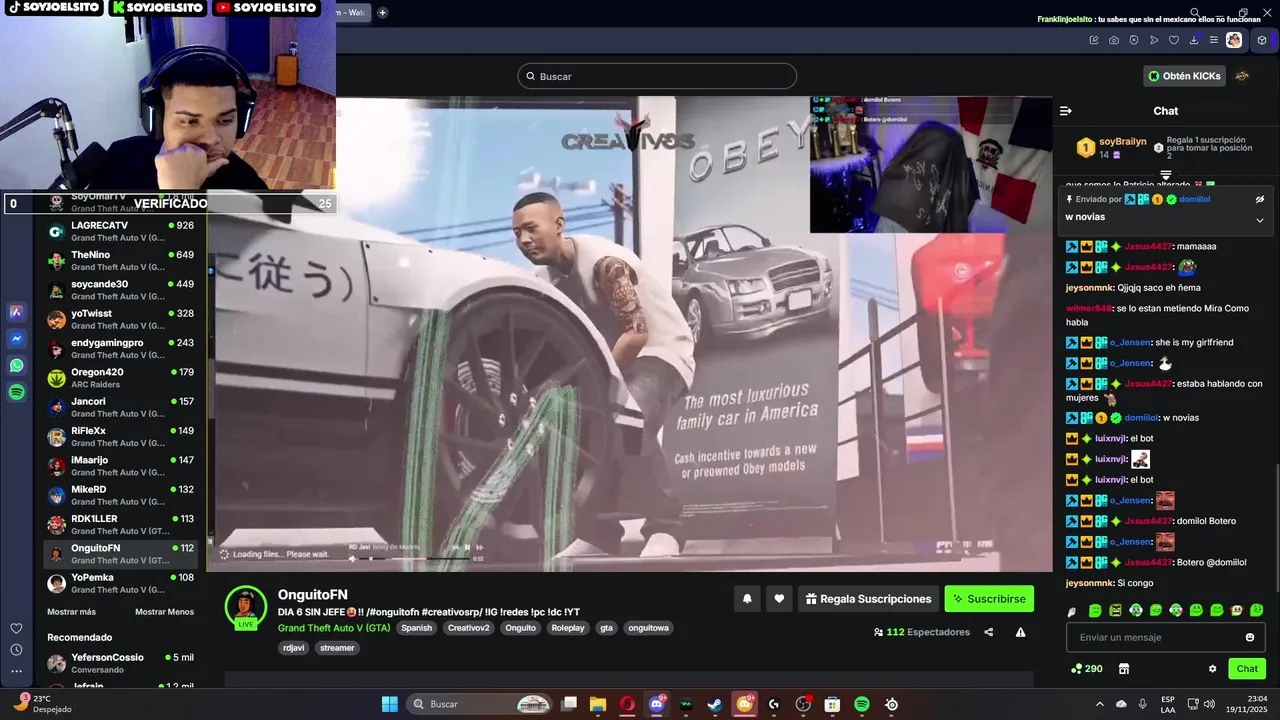Click the soyBrailyn top gifter badge
The width and height of the screenshot is (1280, 720).
(x=1086, y=148)
